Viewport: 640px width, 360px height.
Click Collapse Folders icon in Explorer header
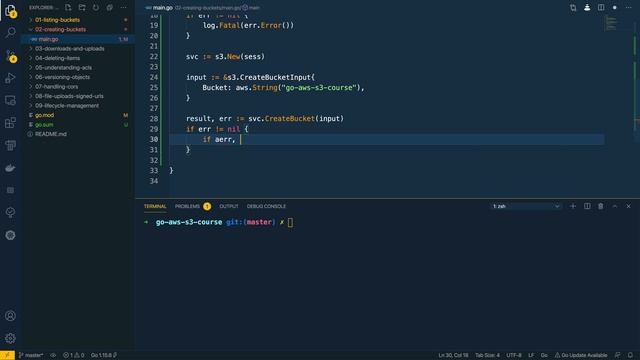109,7
